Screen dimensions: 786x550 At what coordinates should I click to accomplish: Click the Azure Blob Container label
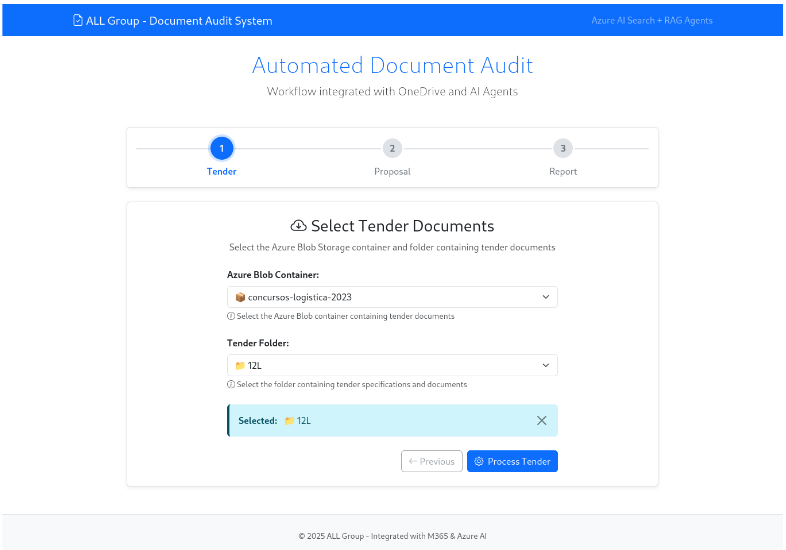273,275
